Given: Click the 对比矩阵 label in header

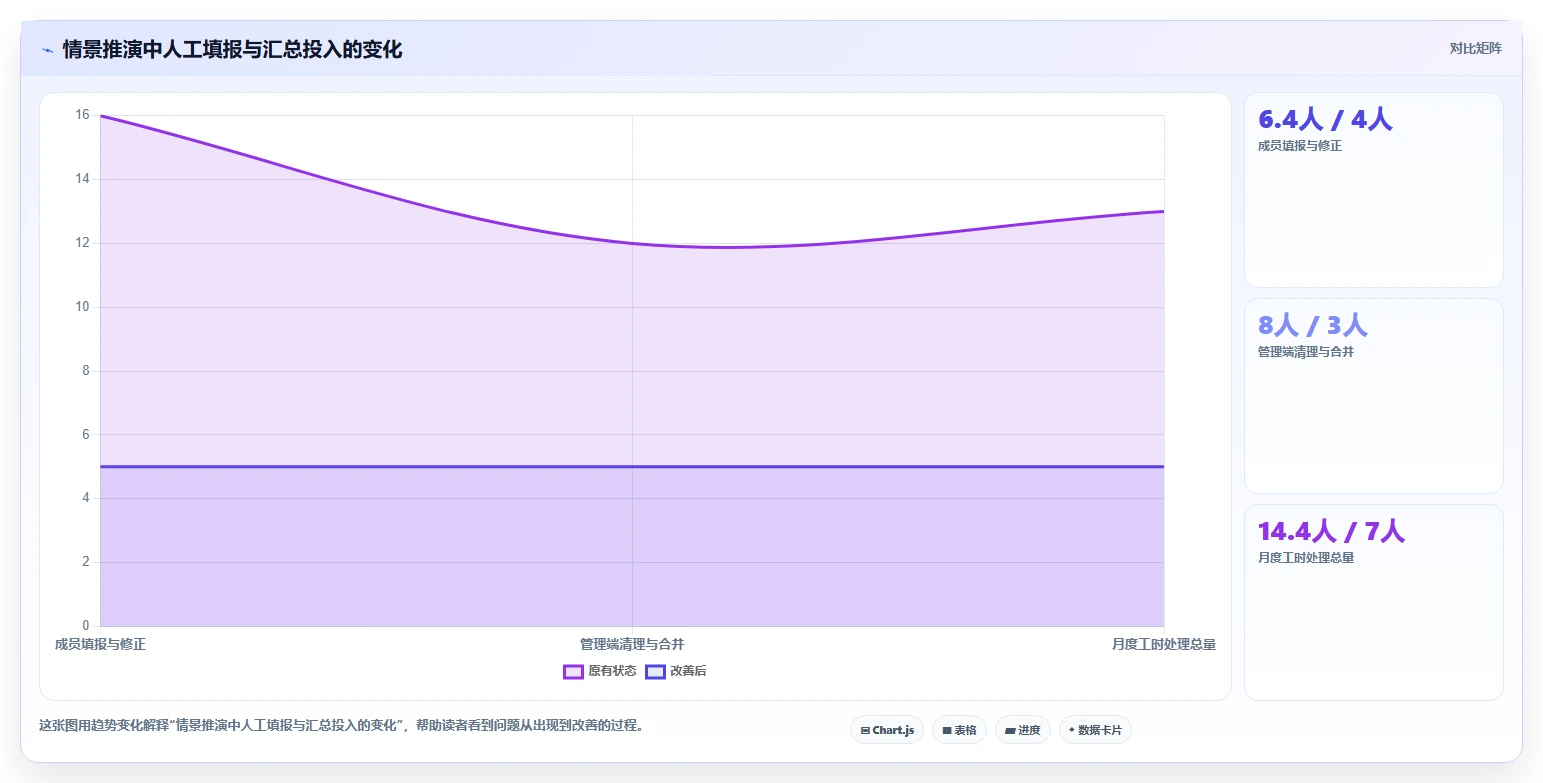Looking at the screenshot, I should 1475,48.
